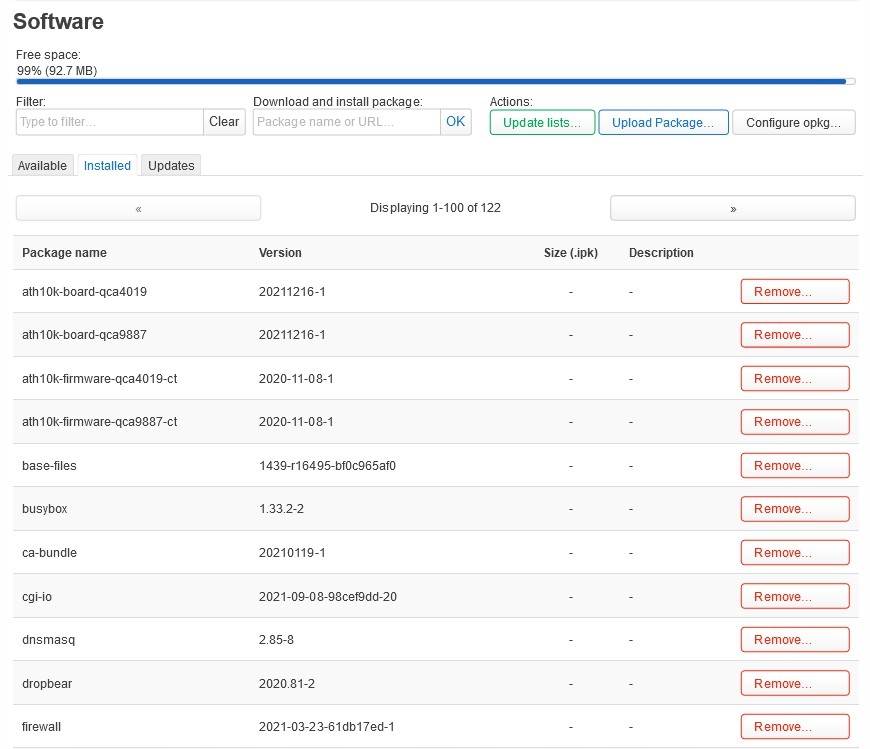This screenshot has height=749, width=870.
Task: Go to next page of packages
Action: pos(732,208)
